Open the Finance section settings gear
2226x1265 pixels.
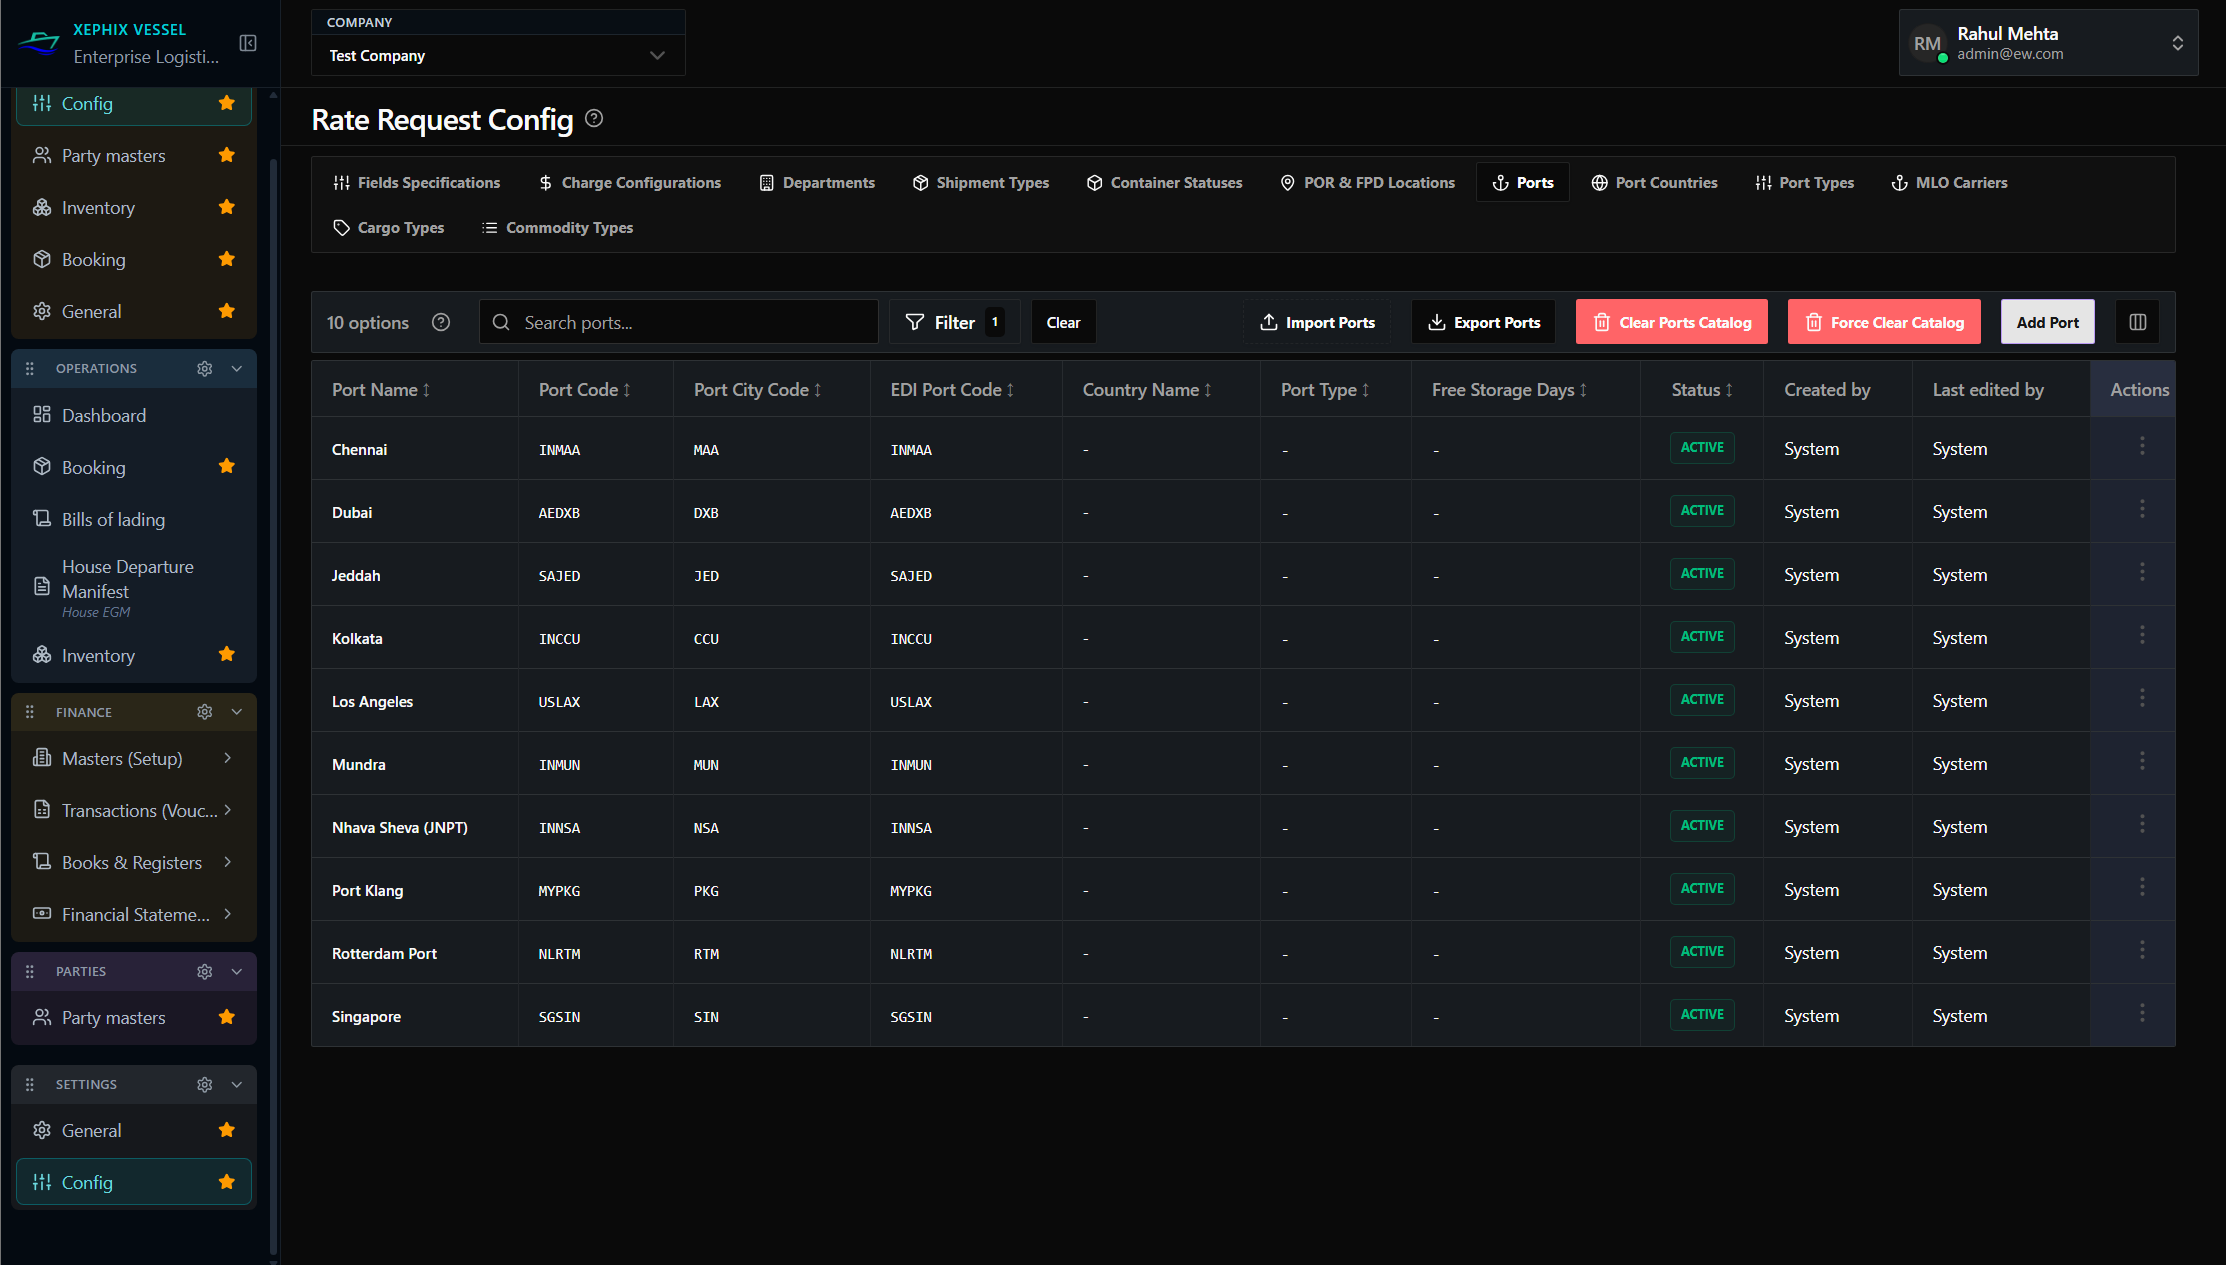[205, 712]
